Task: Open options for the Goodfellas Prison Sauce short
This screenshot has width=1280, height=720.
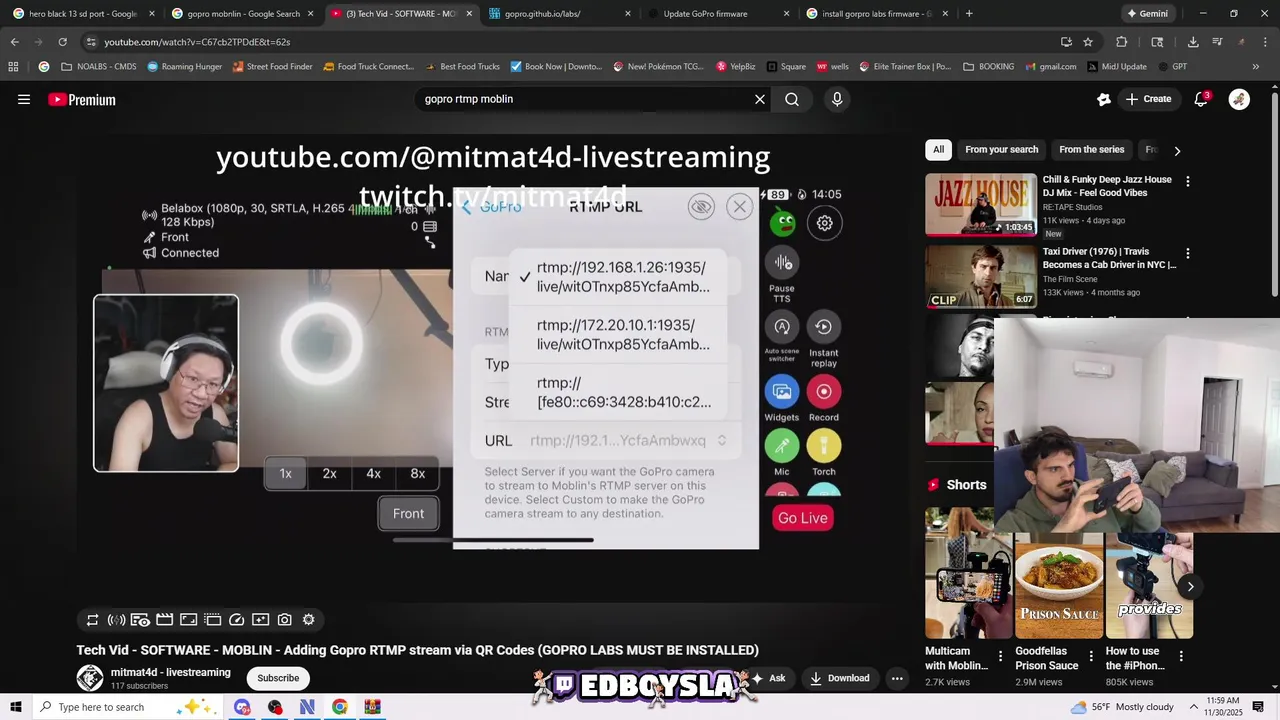Action: point(1091,657)
